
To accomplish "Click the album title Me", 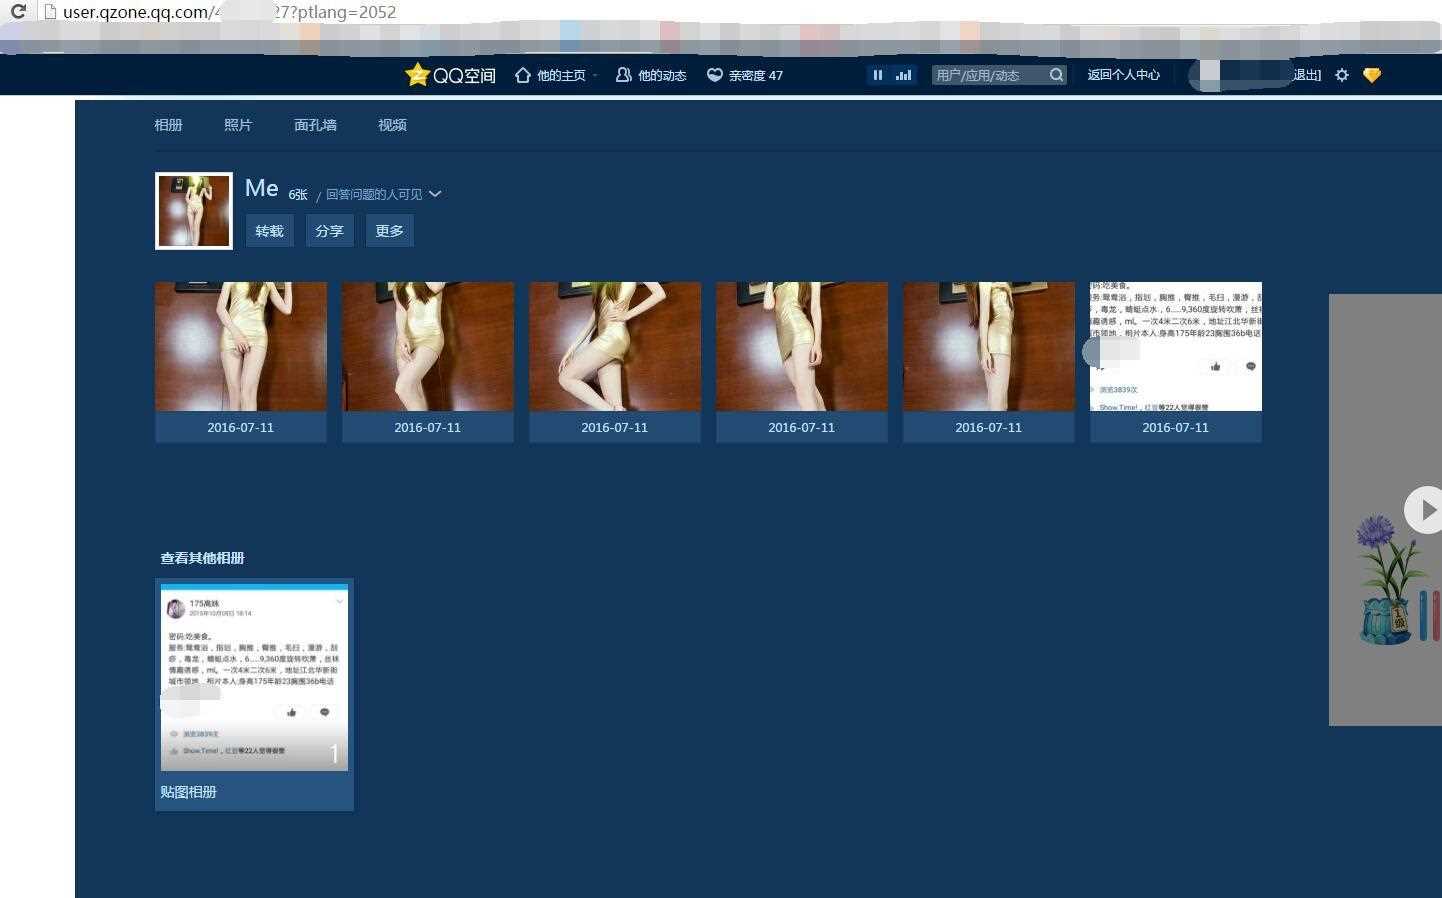I will (262, 188).
